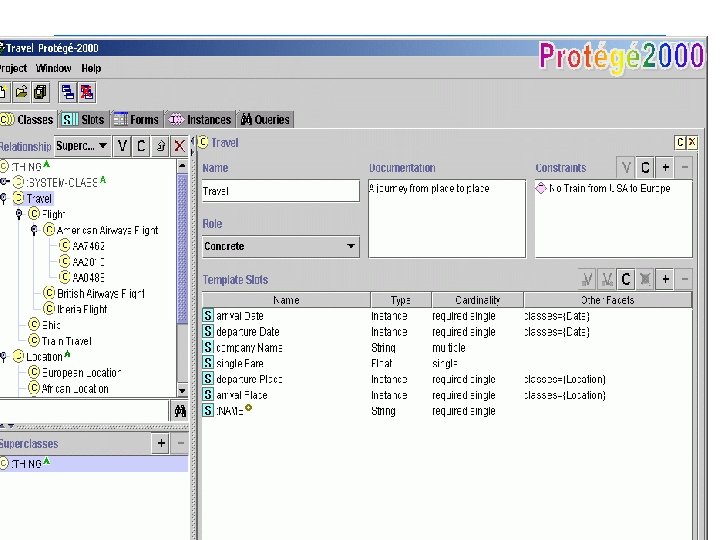Click the C (create class) button in Relationship bar
Viewport: 720px width, 540px height.
[141, 146]
